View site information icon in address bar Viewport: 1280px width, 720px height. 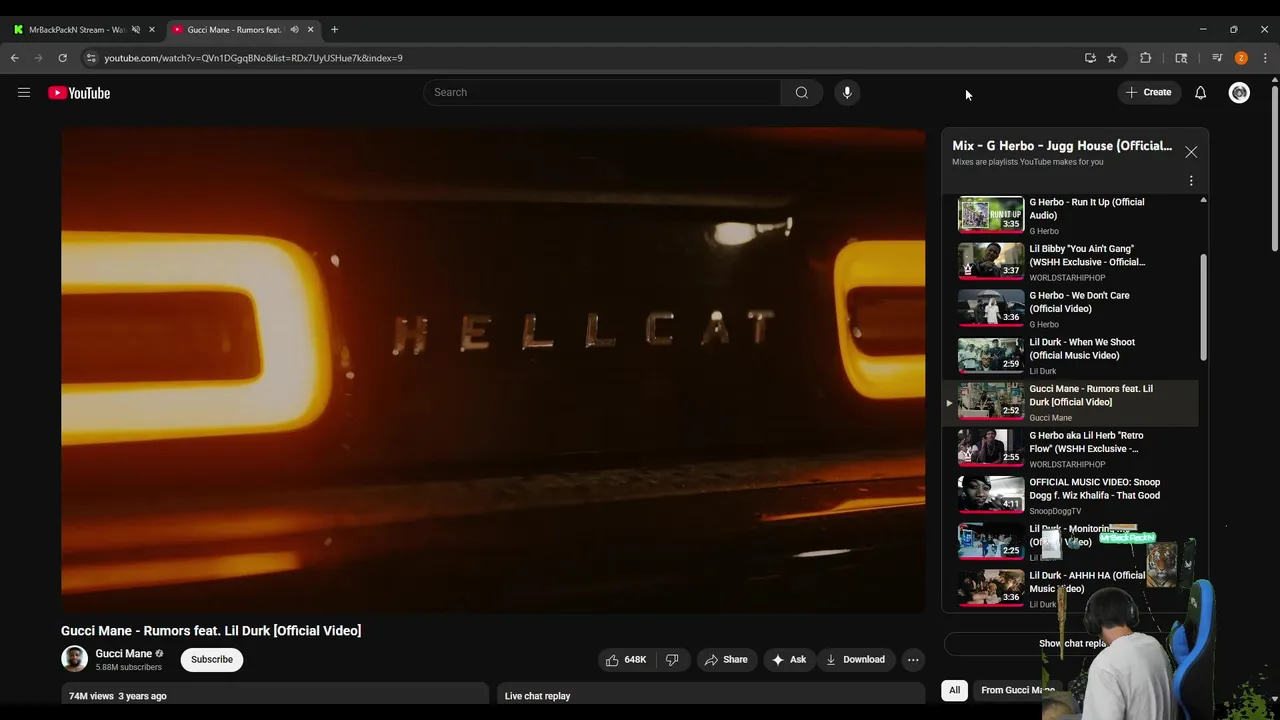tap(90, 58)
